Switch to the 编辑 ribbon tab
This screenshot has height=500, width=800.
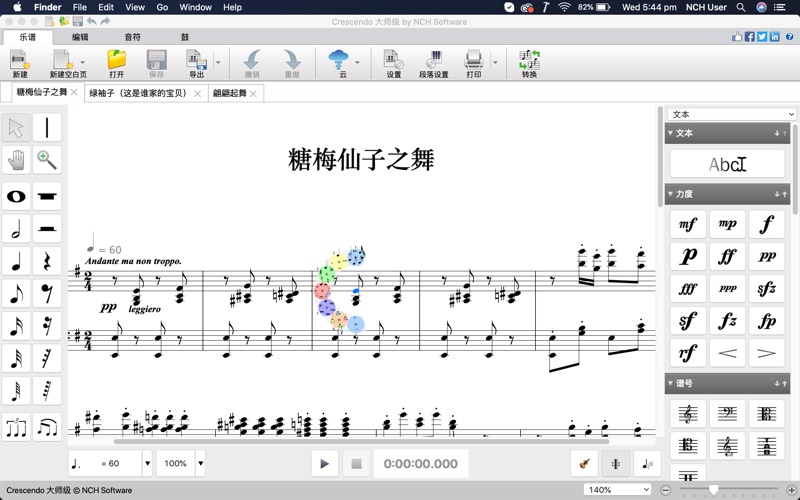80,37
